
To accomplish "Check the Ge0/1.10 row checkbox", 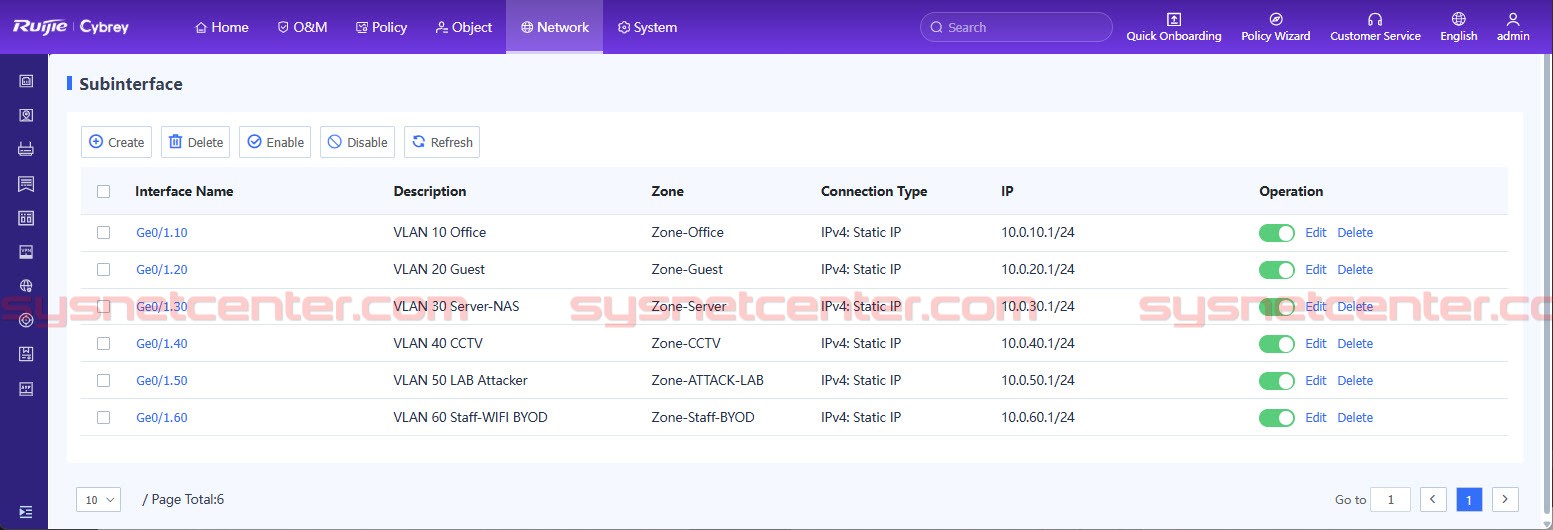I will pyautogui.click(x=103, y=232).
